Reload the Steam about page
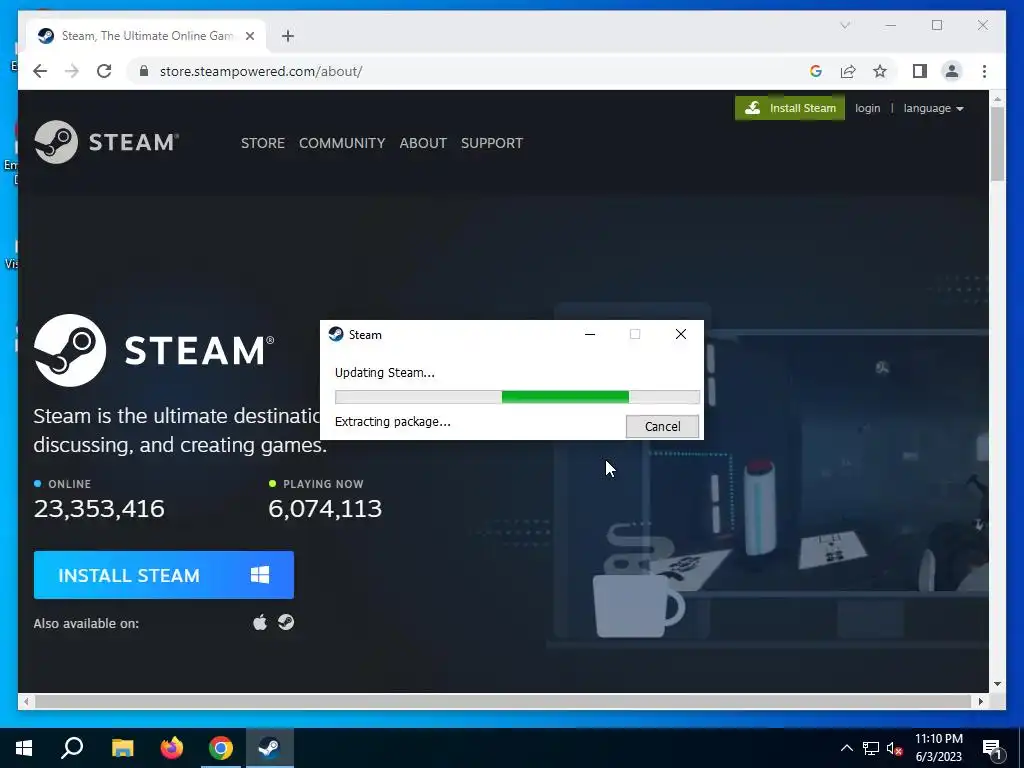This screenshot has width=1024, height=768. (x=104, y=71)
